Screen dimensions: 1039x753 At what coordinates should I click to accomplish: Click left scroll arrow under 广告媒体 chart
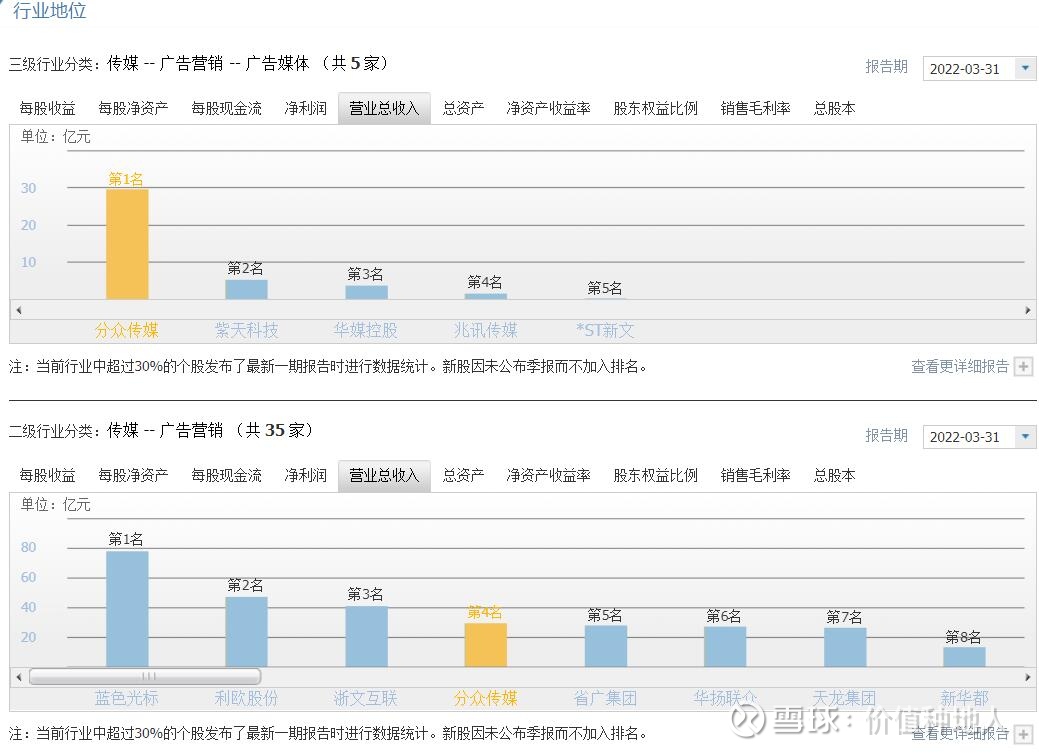(x=19, y=310)
